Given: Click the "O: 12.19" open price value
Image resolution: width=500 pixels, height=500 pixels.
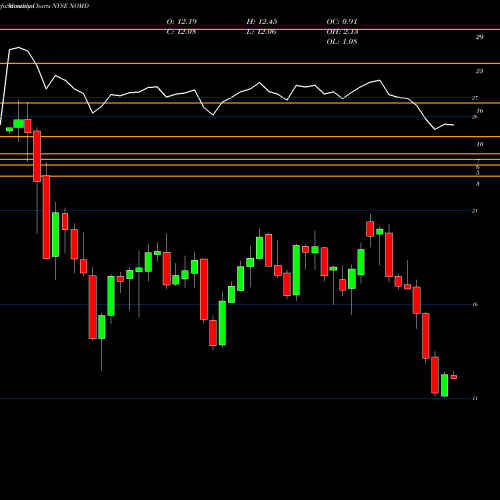Looking at the screenshot, I should 182,22.
